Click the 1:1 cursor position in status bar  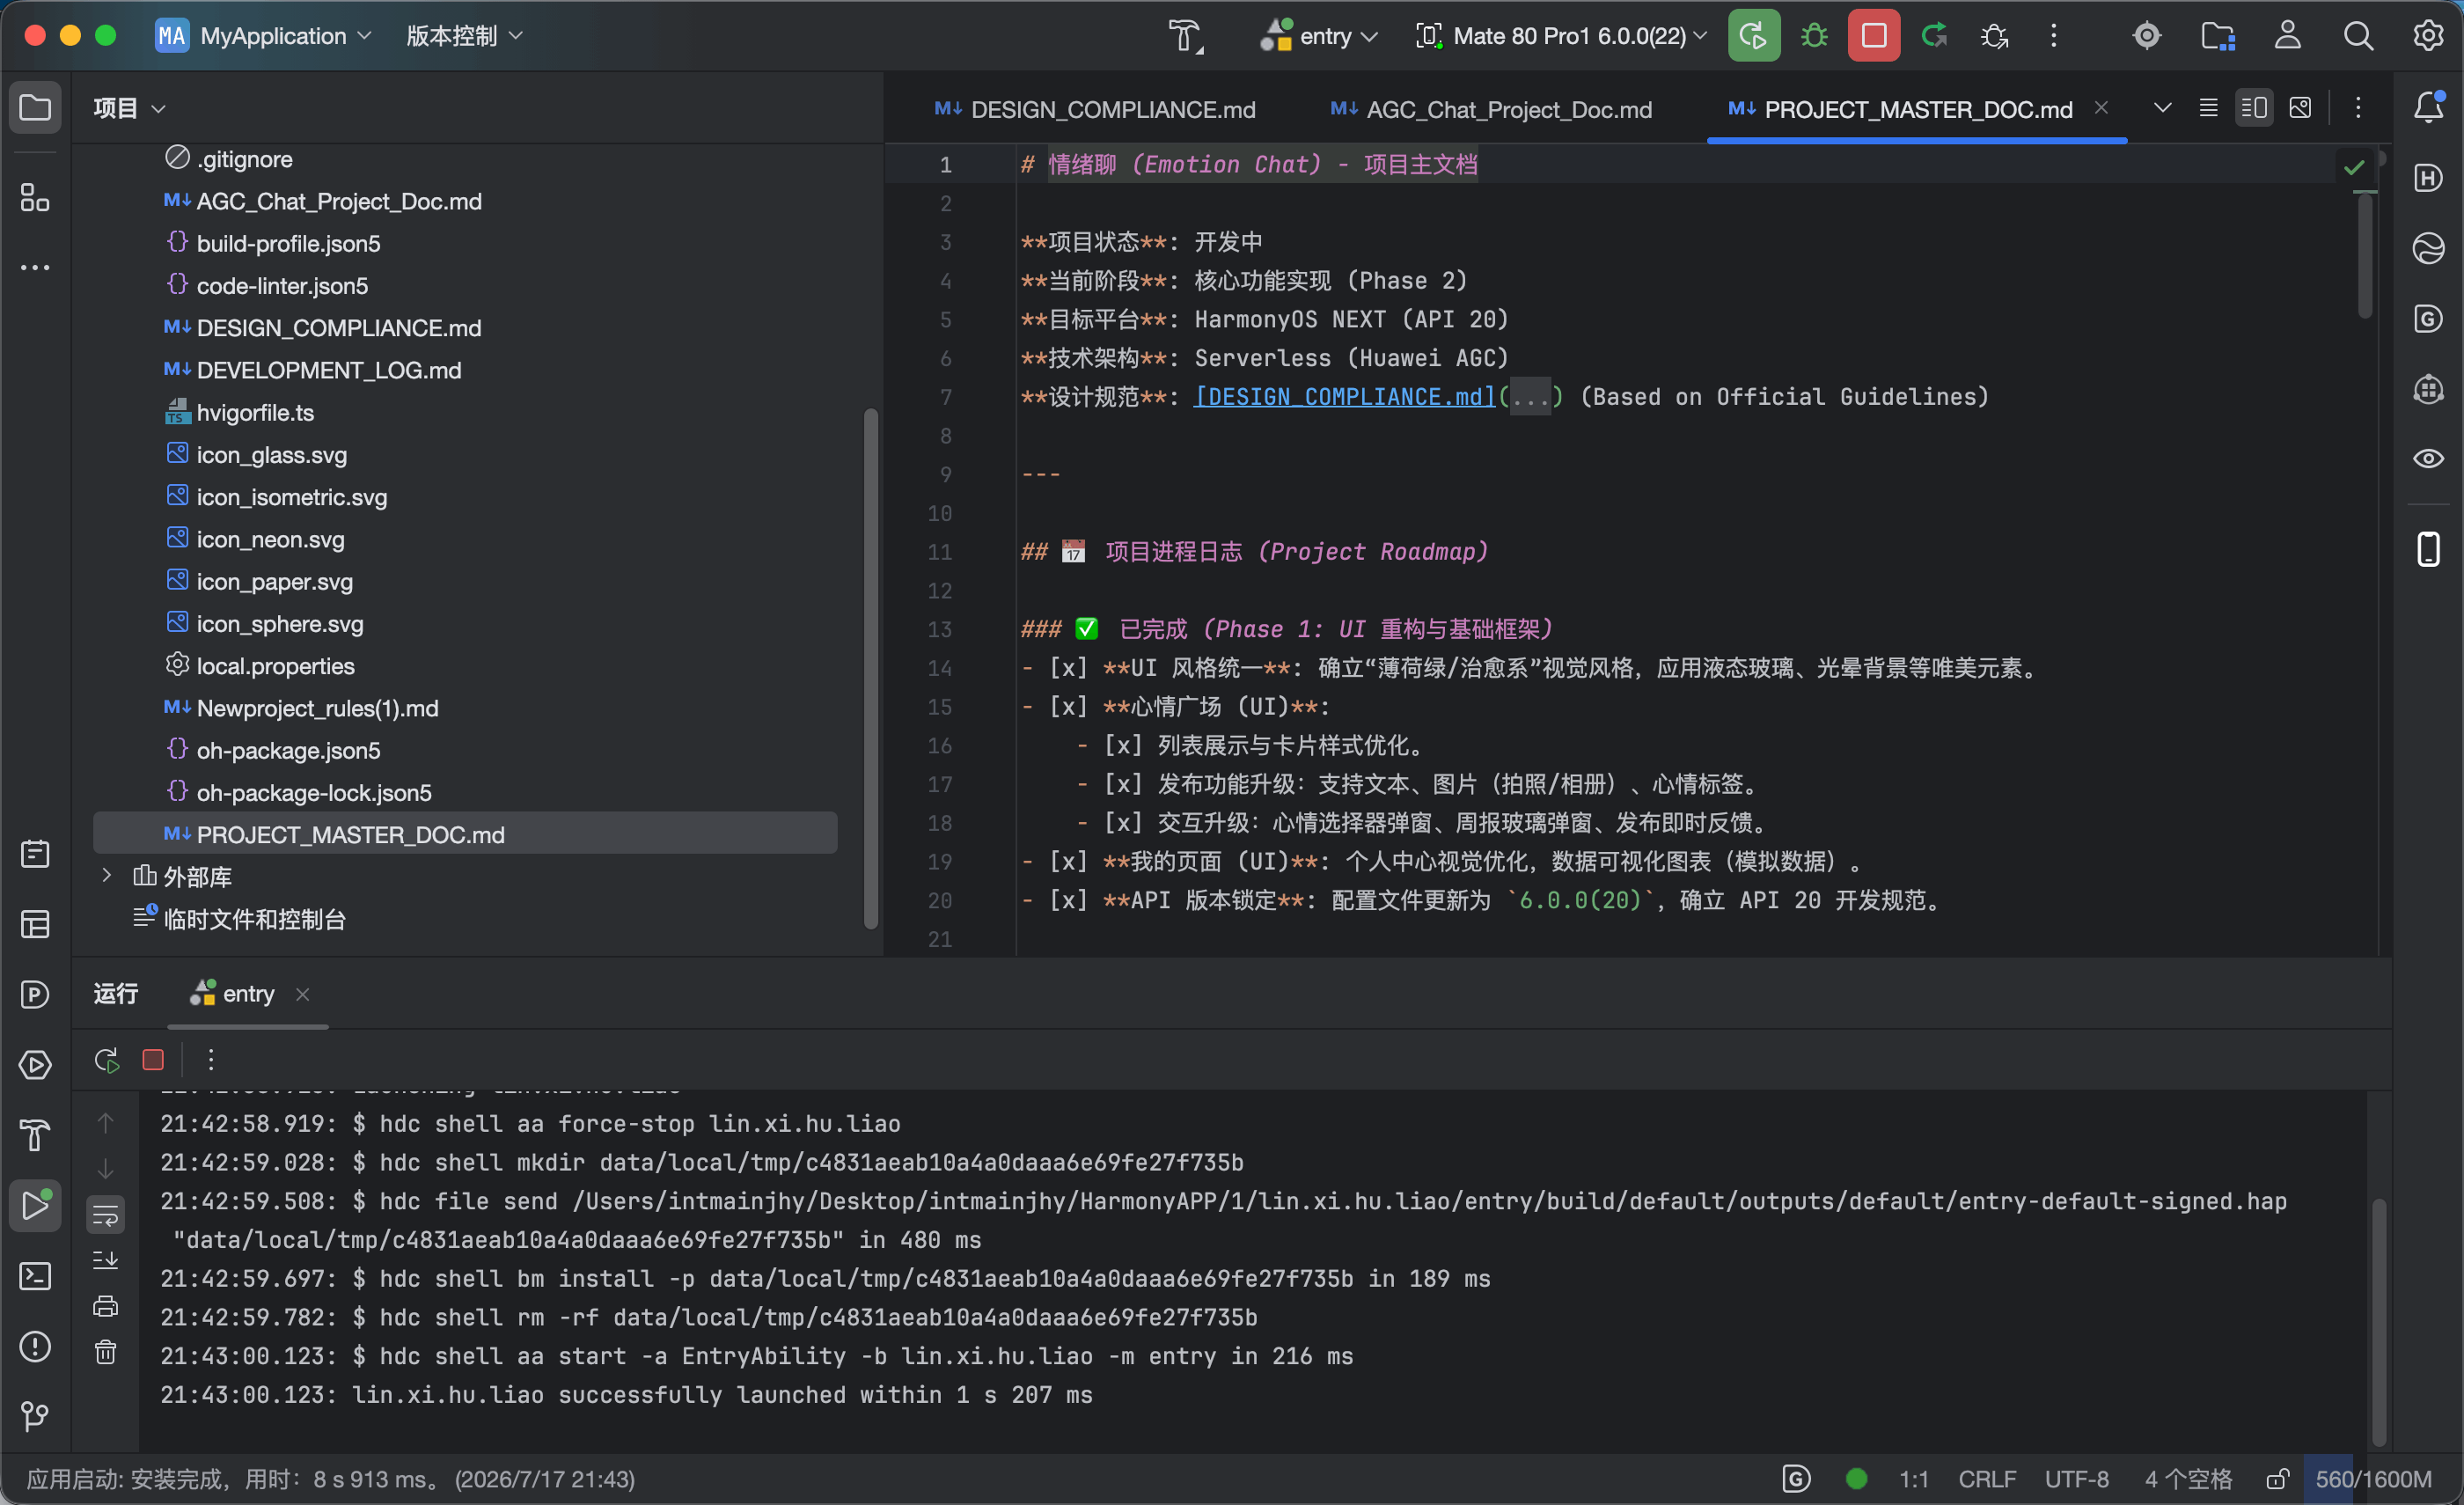pos(1913,1479)
